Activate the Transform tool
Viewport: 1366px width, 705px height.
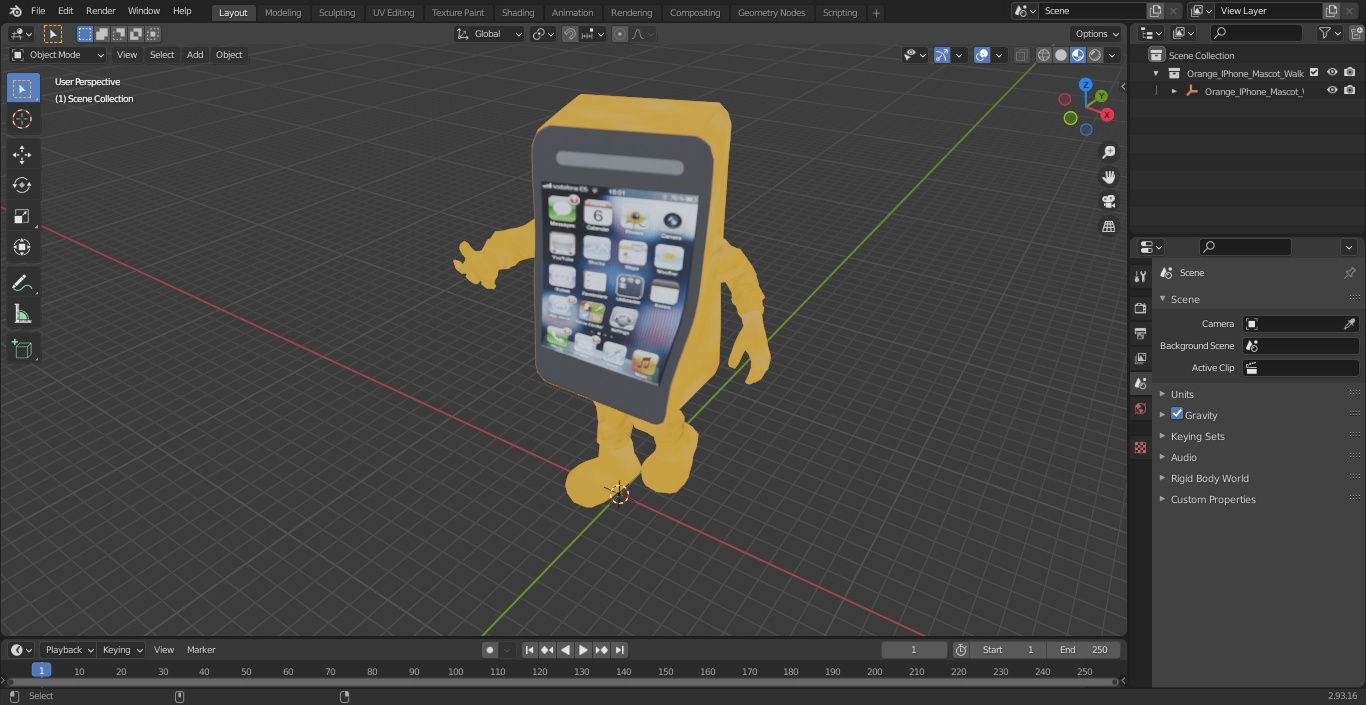(22, 247)
